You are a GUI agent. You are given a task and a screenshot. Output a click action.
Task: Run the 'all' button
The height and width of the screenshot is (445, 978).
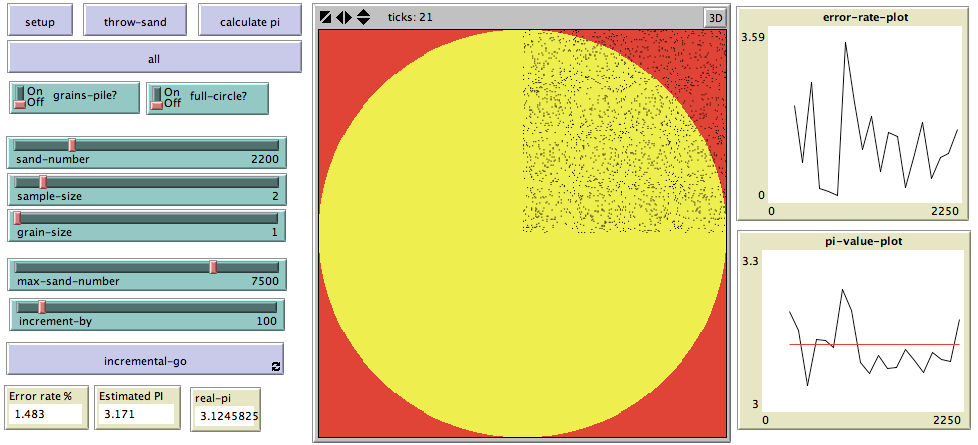click(x=154, y=59)
